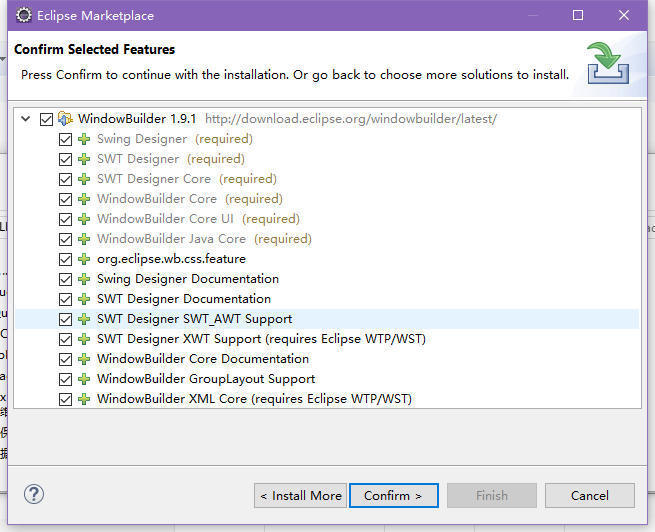Click the install arrow banner icon
The image size is (655, 532).
coord(608,63)
